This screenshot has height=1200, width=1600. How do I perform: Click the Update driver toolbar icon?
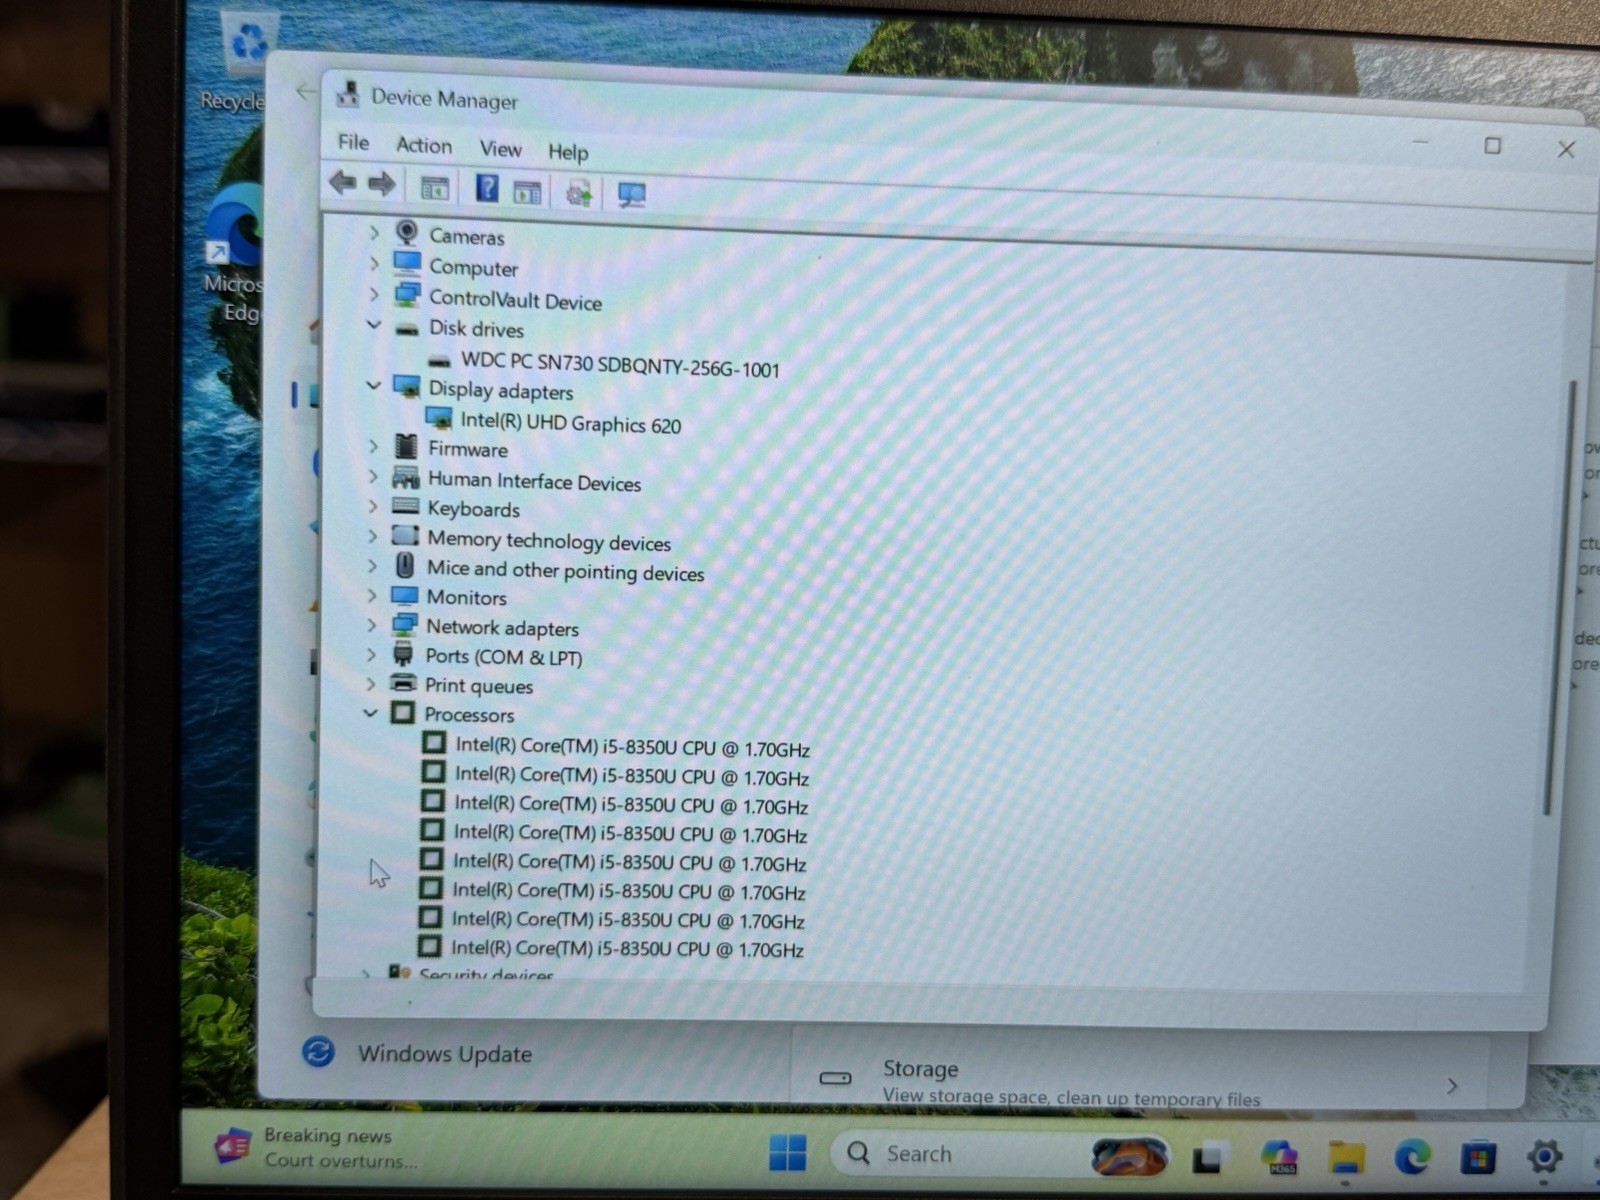pyautogui.click(x=579, y=192)
